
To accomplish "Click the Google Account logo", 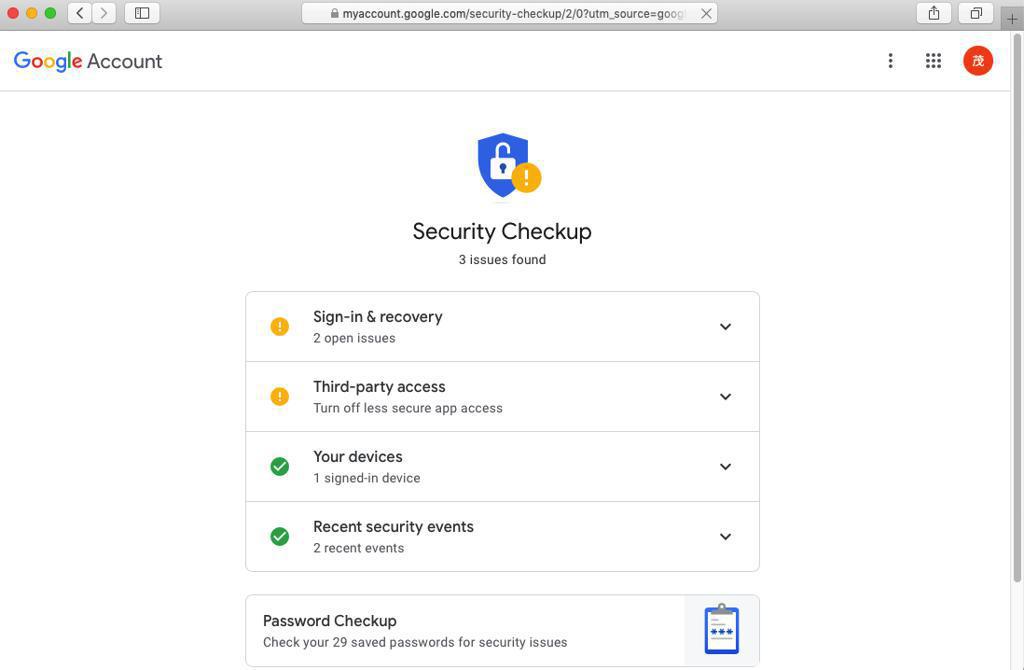I will point(88,61).
